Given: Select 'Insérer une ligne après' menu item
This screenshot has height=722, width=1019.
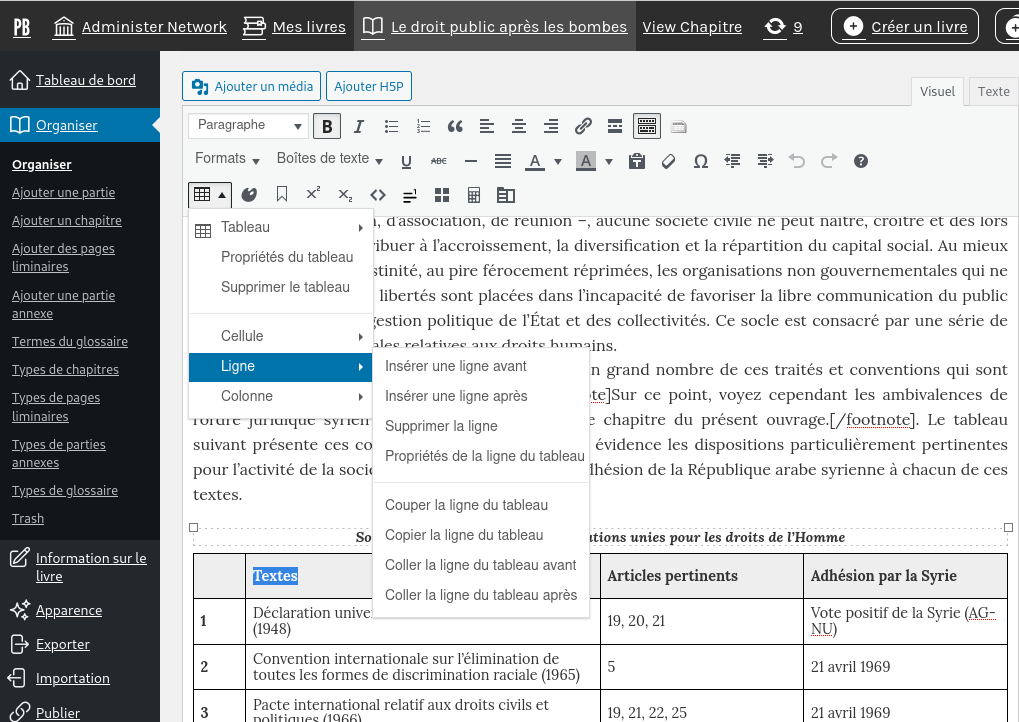Looking at the screenshot, I should [x=456, y=396].
